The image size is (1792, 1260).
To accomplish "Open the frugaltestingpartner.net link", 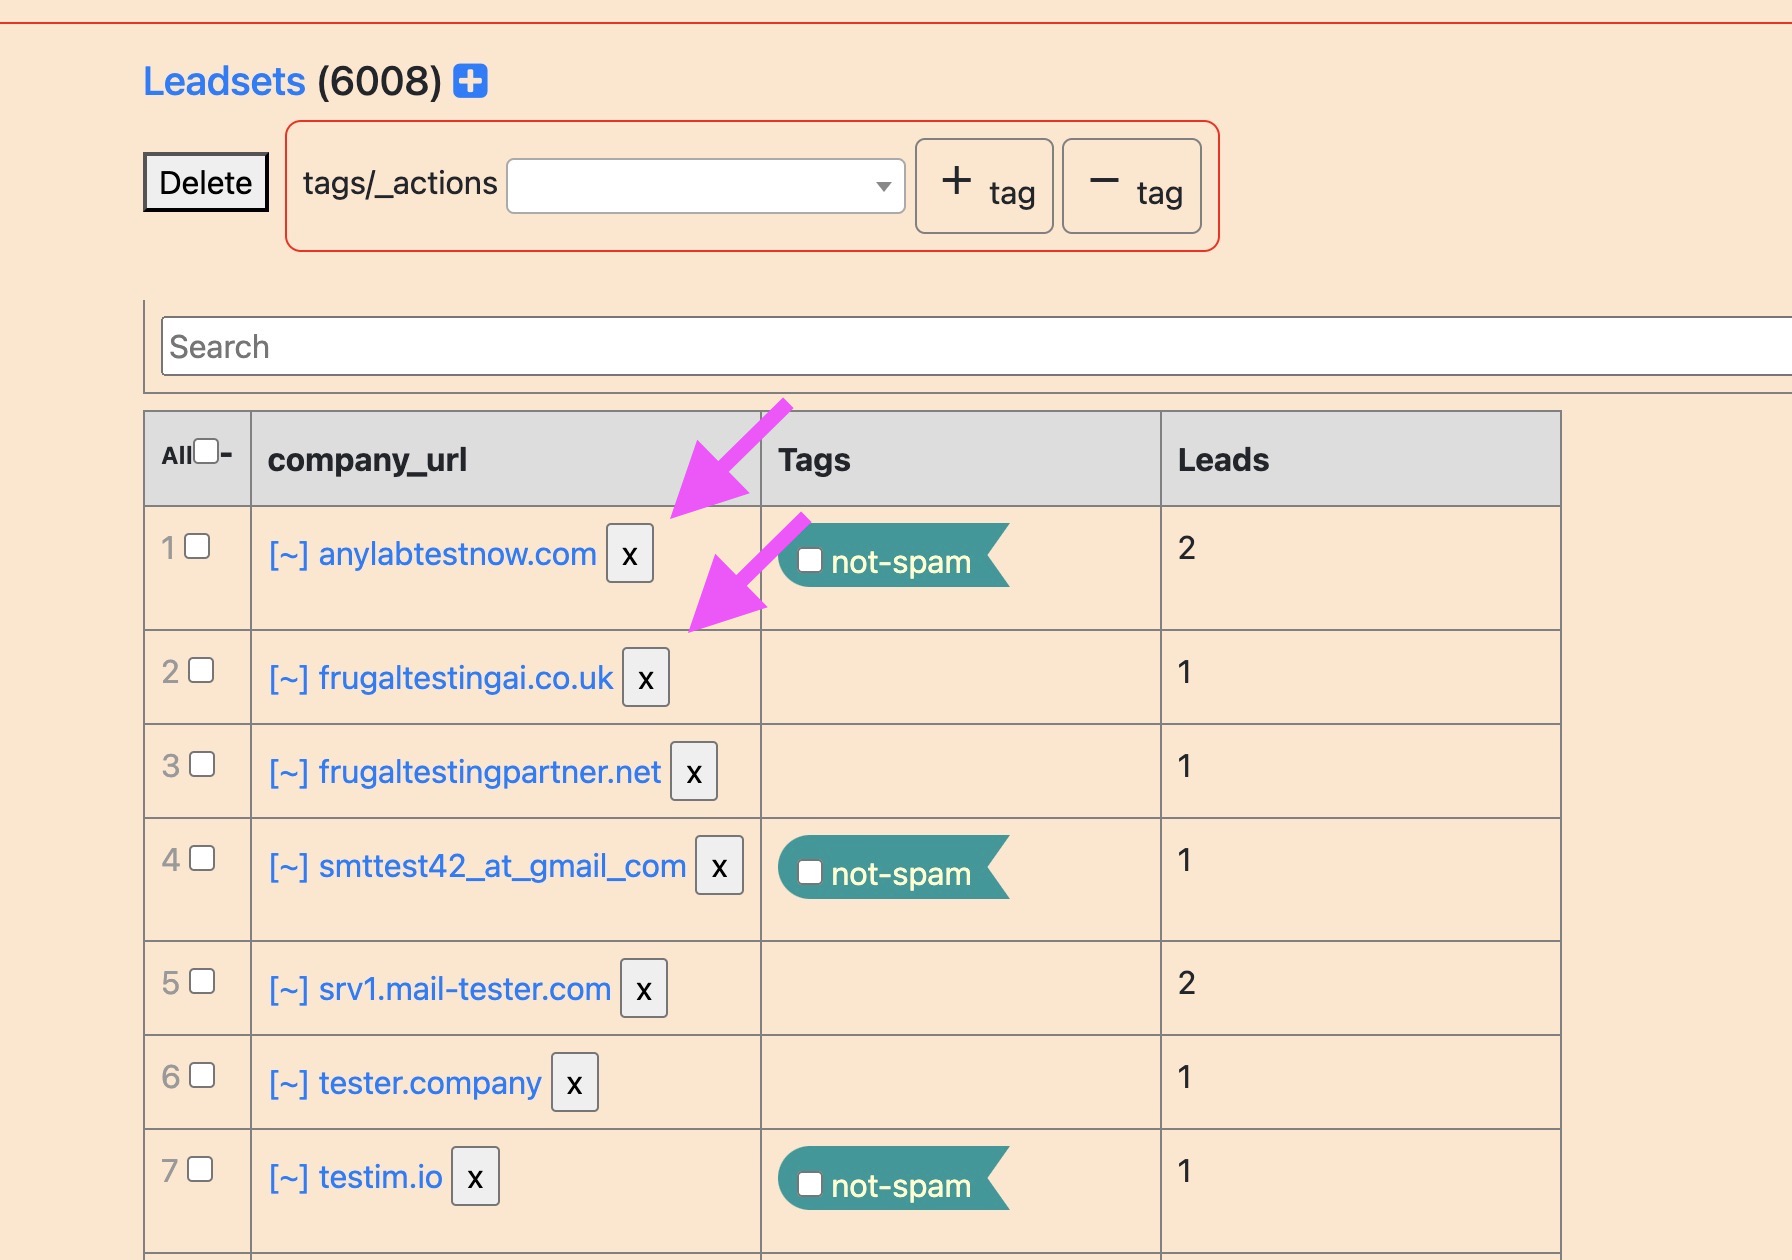I will [x=489, y=772].
